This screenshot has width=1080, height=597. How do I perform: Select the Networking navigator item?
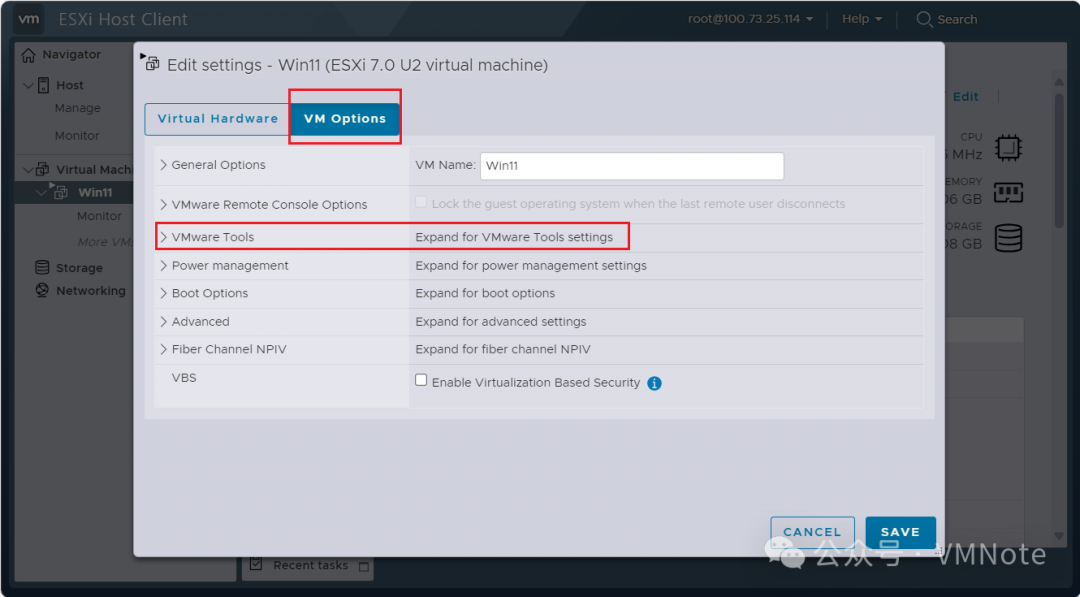click(91, 291)
